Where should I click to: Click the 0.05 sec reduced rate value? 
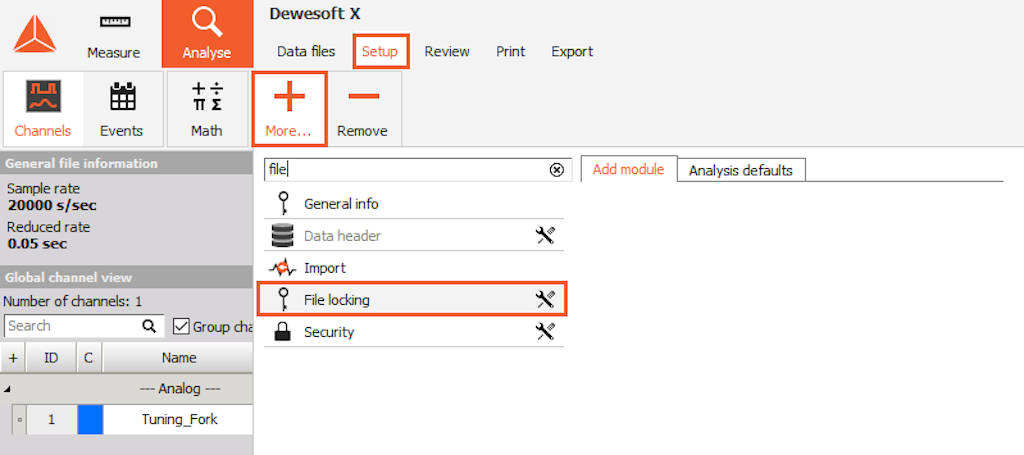click(37, 244)
